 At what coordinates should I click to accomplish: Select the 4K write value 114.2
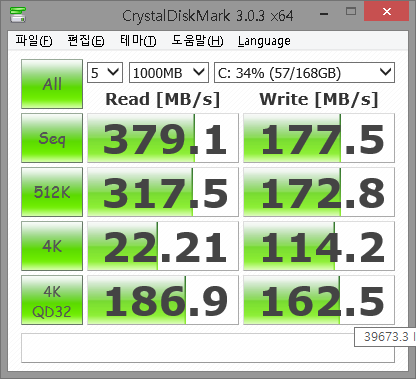(x=319, y=246)
